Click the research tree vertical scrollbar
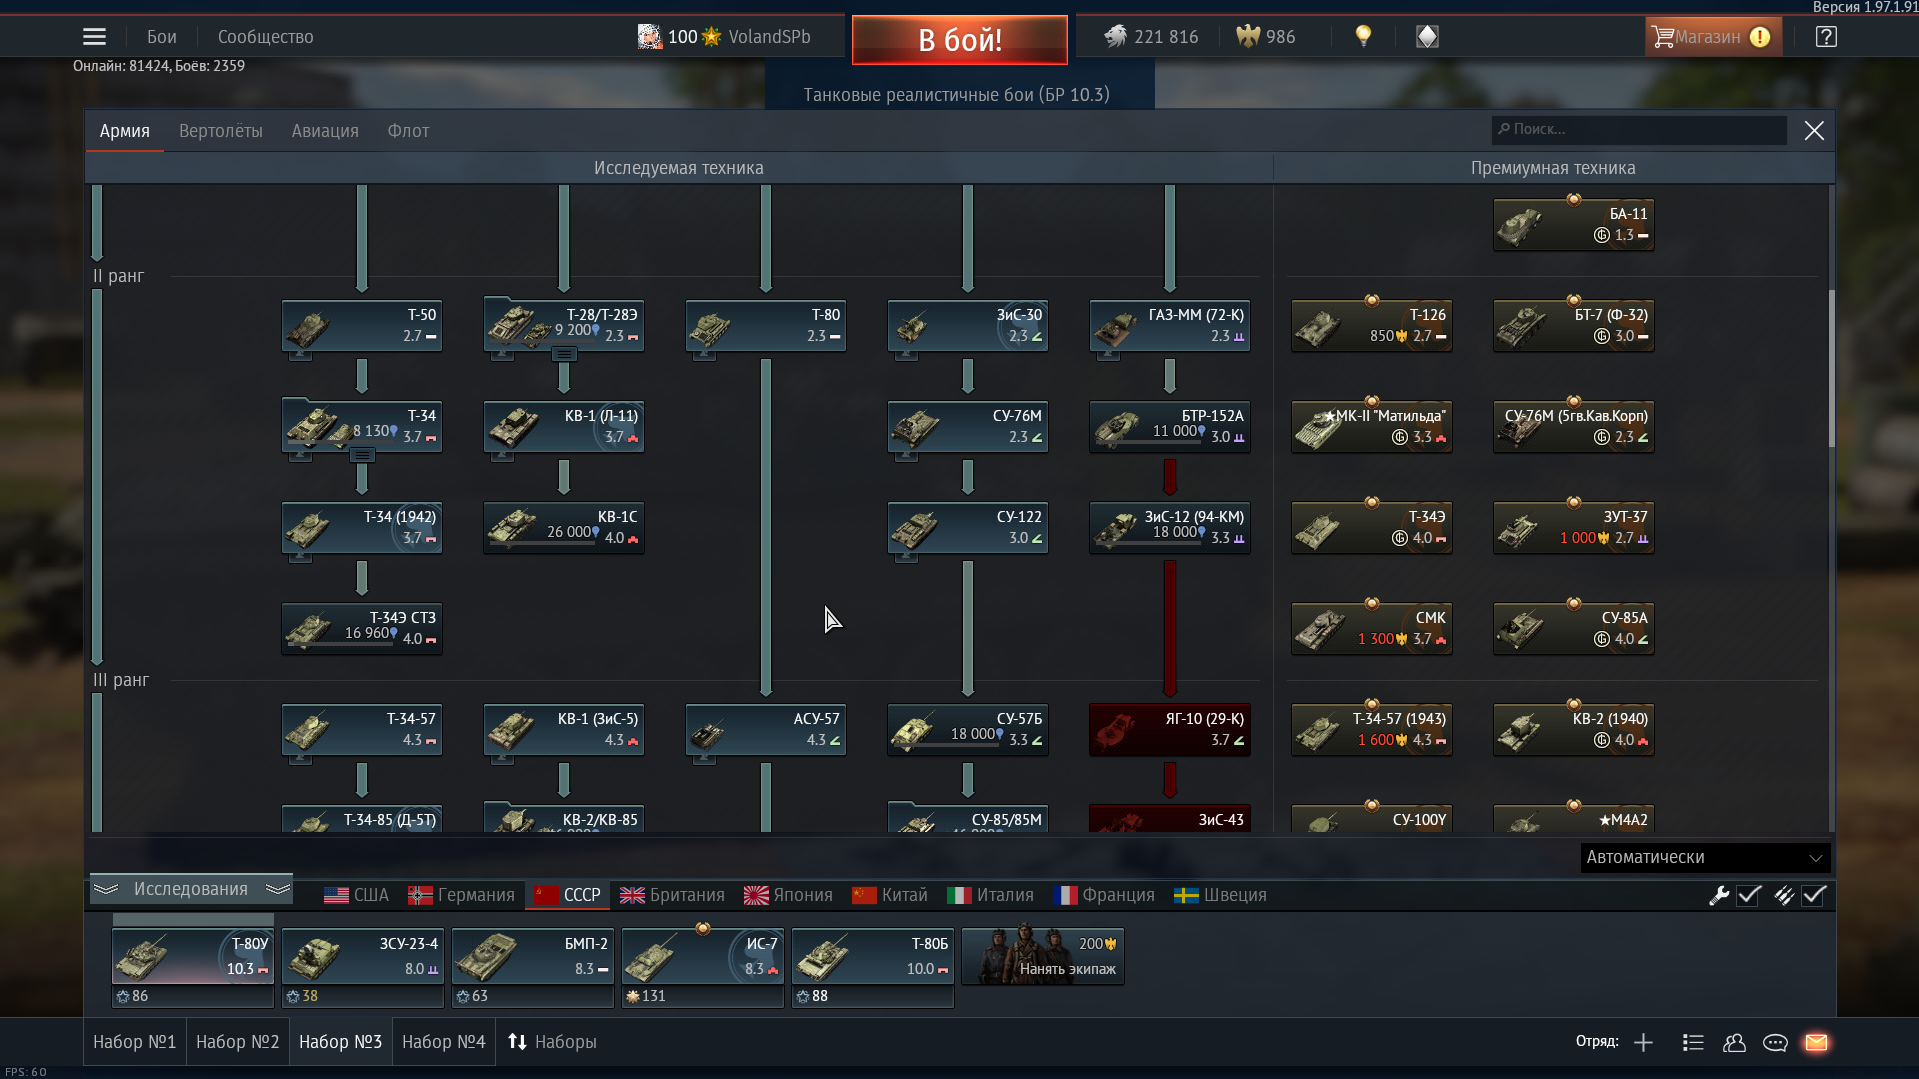This screenshot has height=1079, width=1919. [x=1831, y=369]
